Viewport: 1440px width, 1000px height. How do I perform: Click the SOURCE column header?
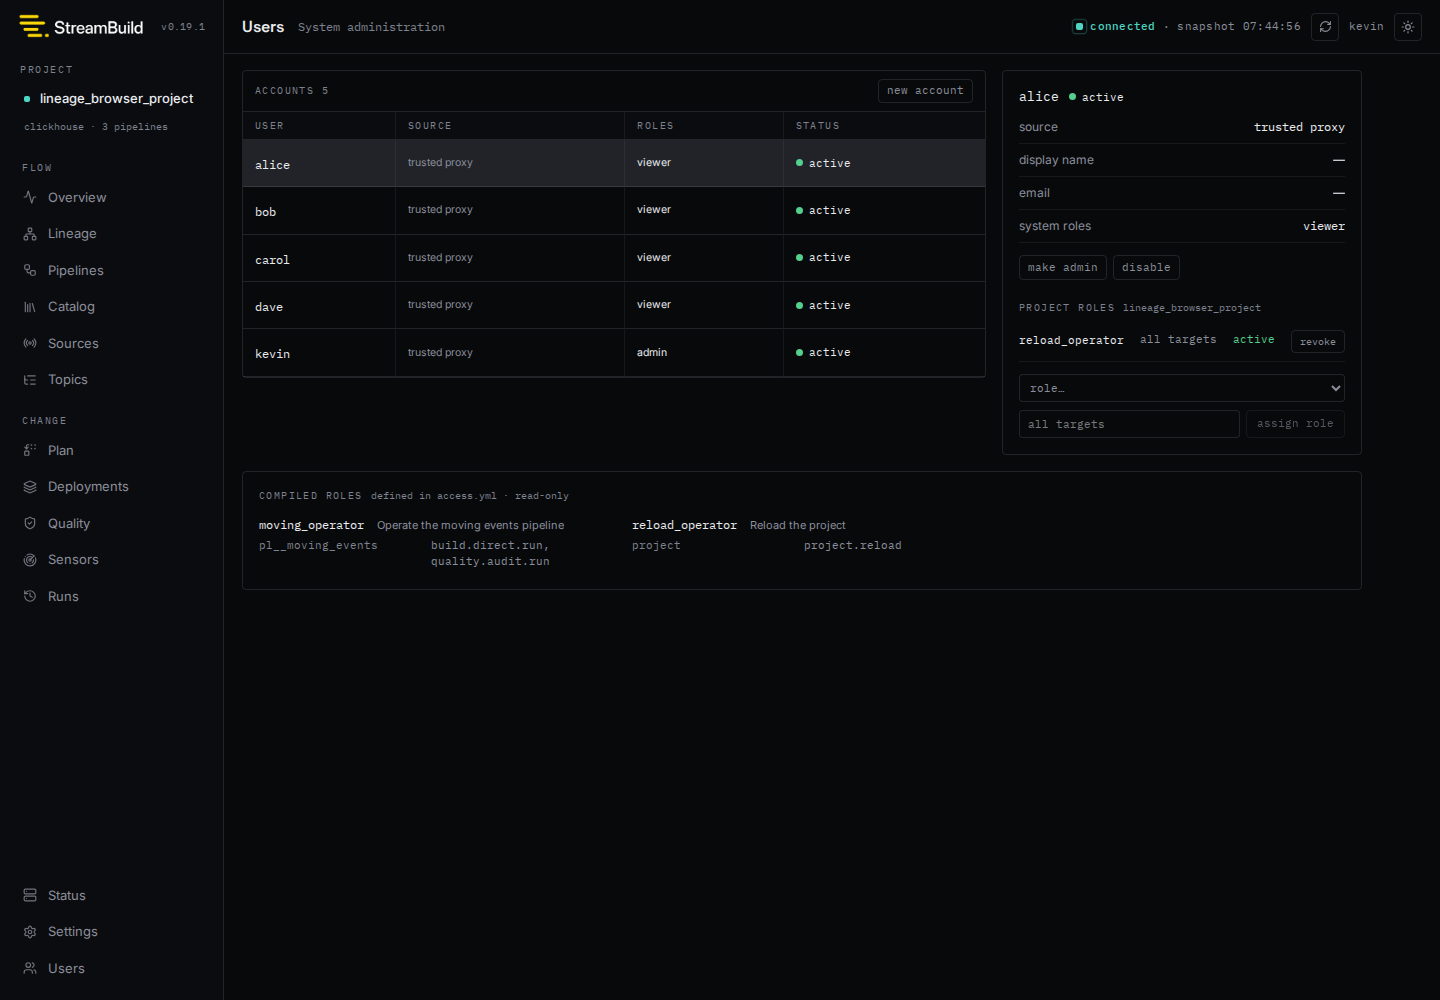pos(430,126)
